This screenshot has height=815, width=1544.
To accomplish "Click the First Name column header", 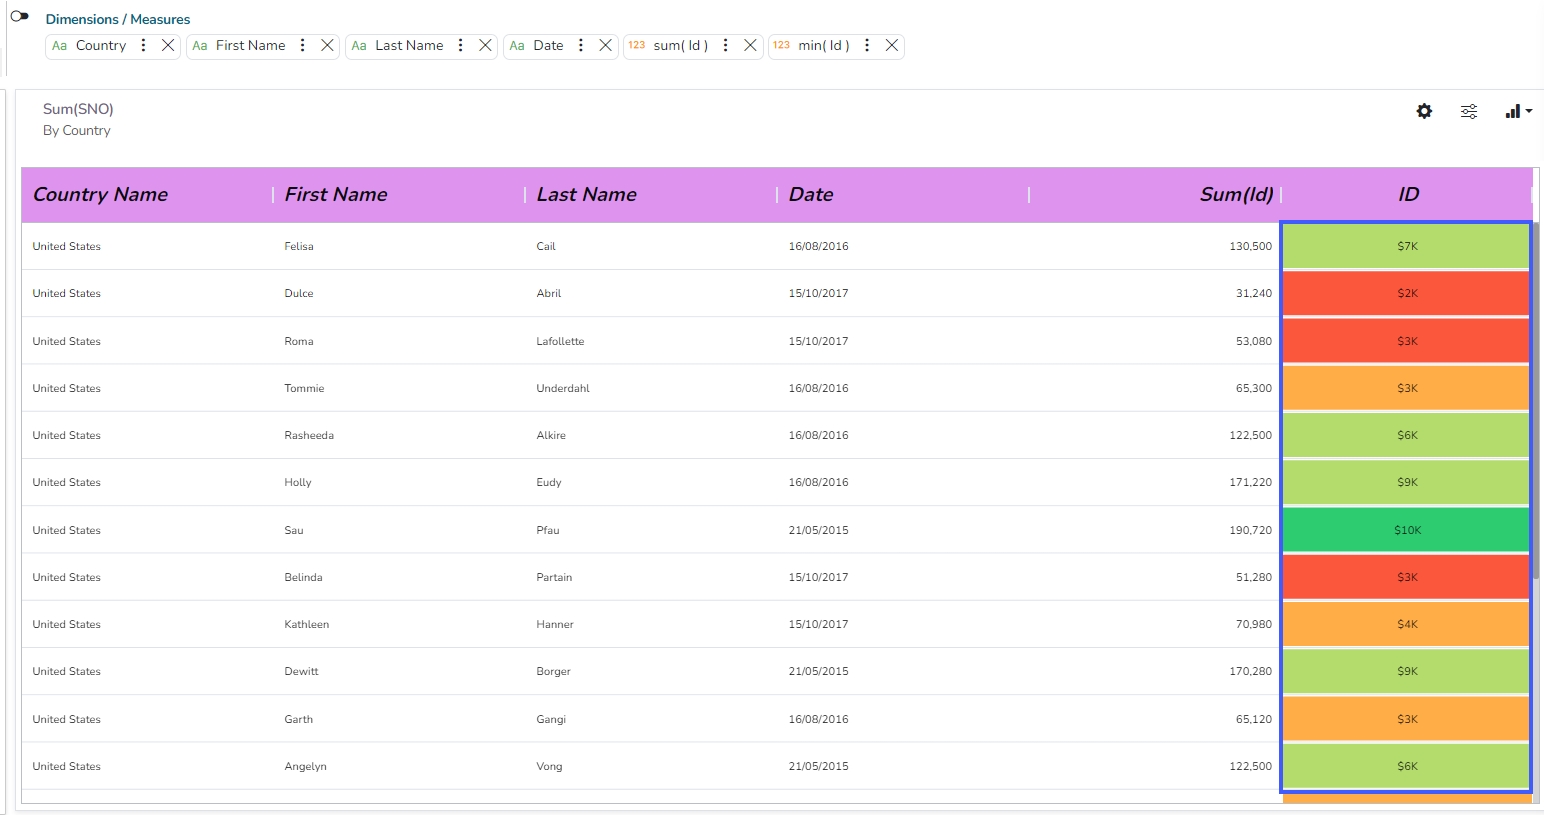I will pos(336,195).
